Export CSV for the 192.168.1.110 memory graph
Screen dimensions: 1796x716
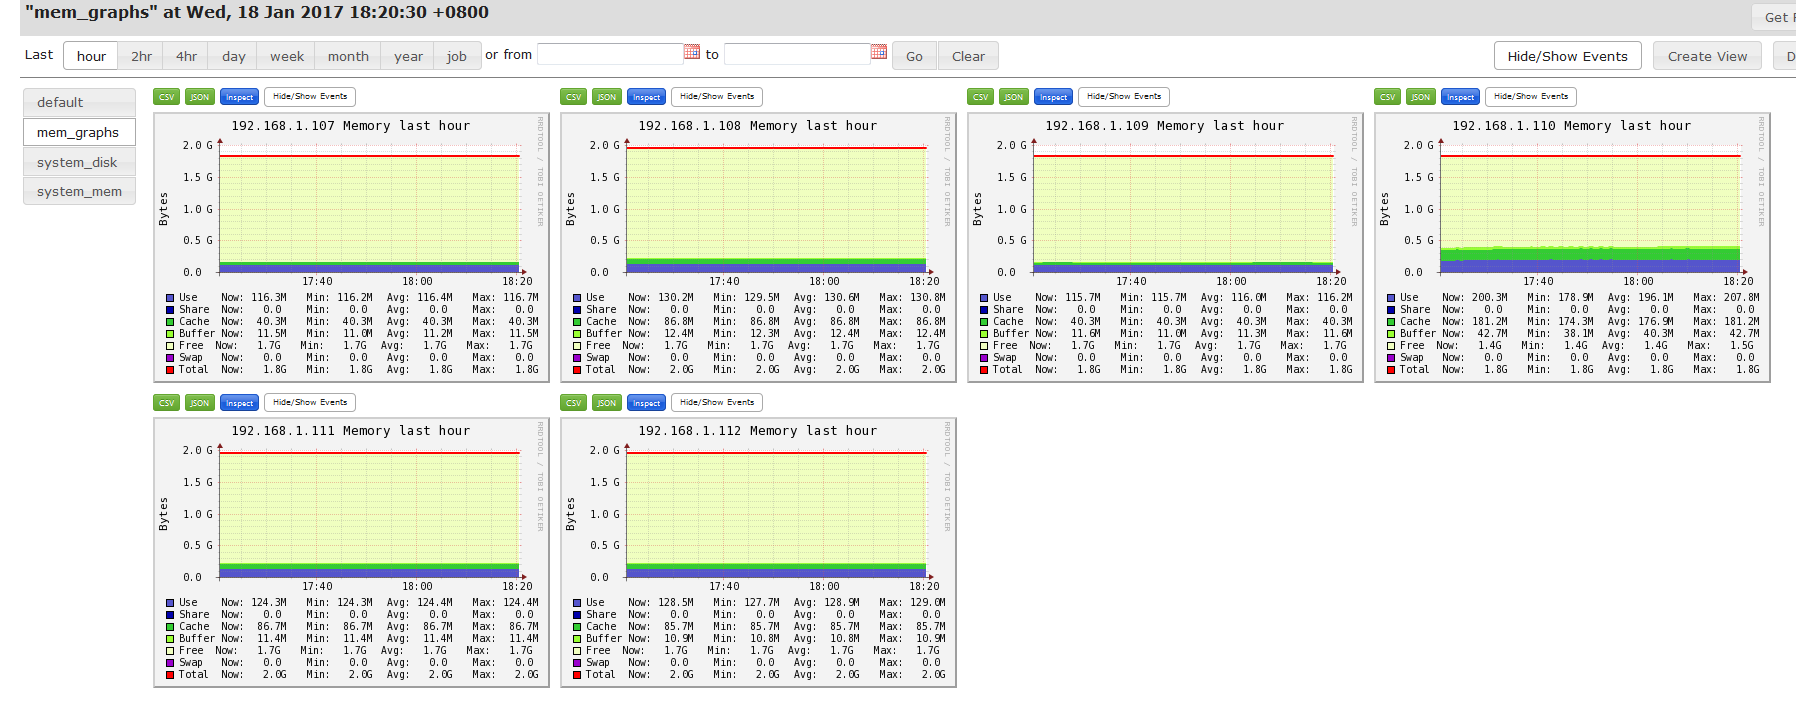[x=1387, y=97]
